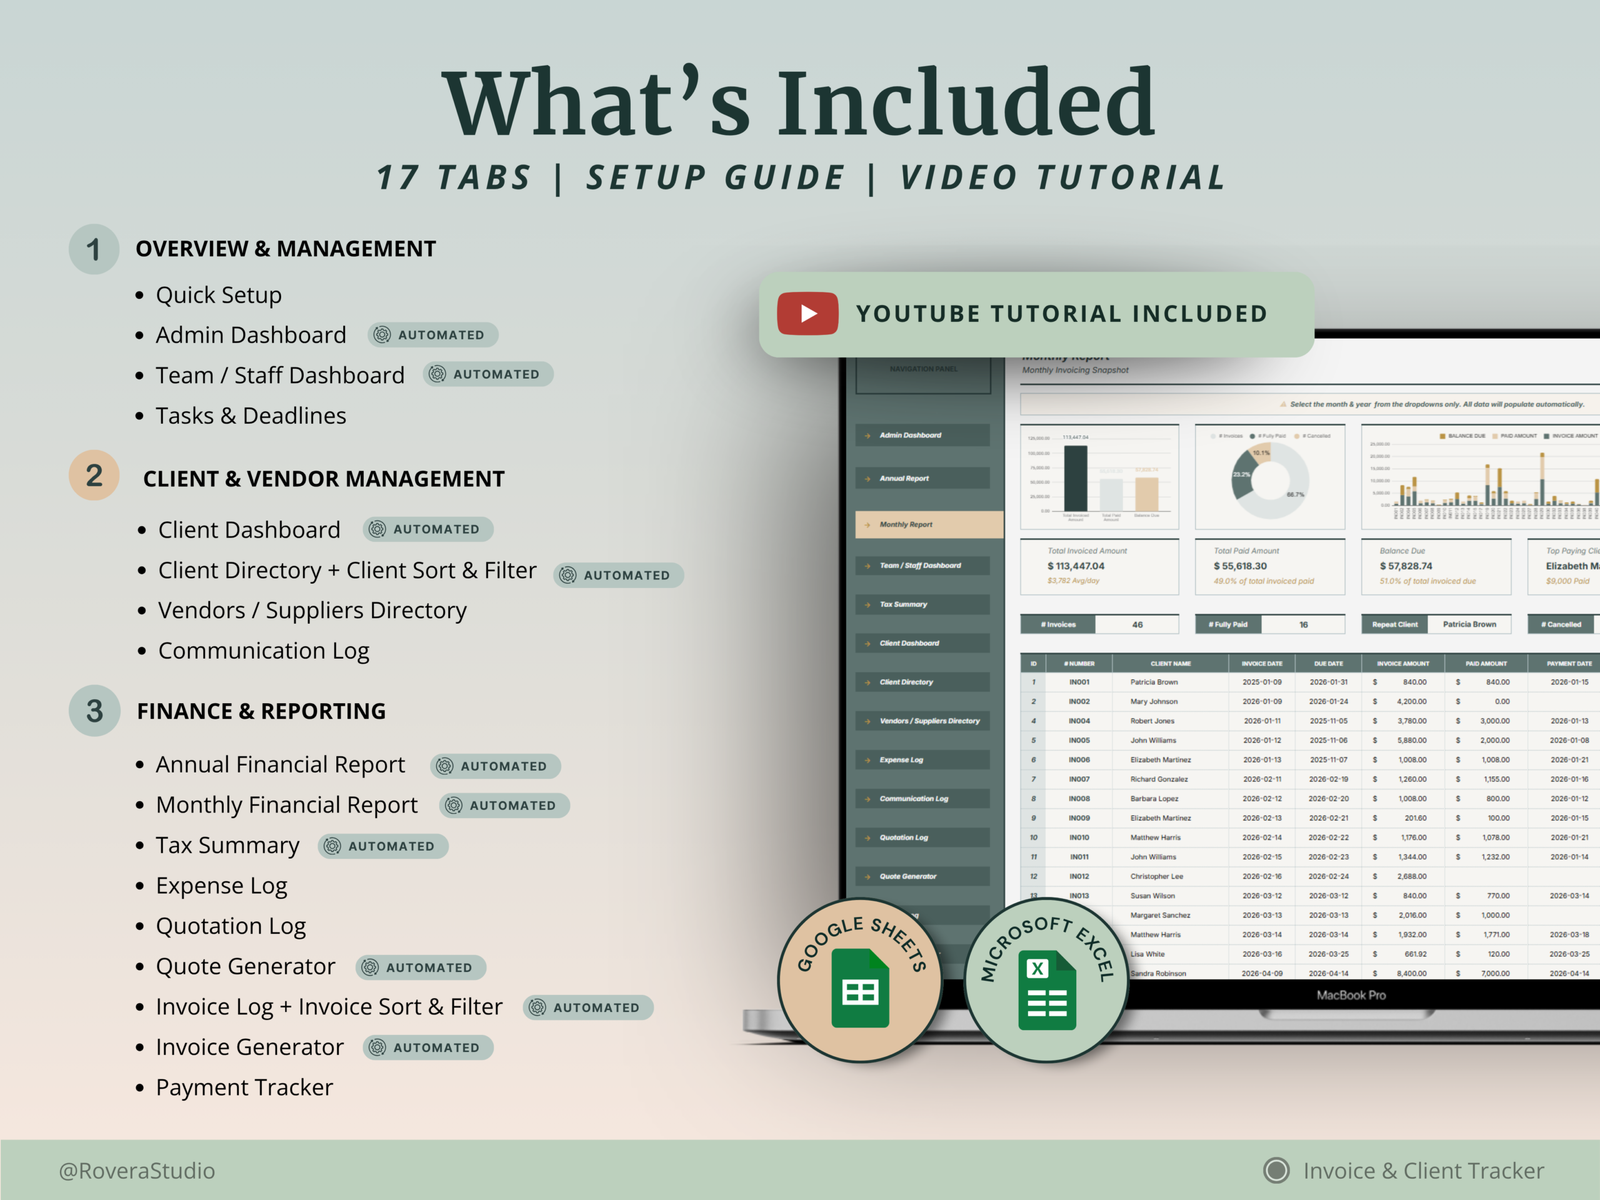Click the Payment Tracker list item
Viewport: 1600px width, 1200px height.
pyautogui.click(x=244, y=1087)
